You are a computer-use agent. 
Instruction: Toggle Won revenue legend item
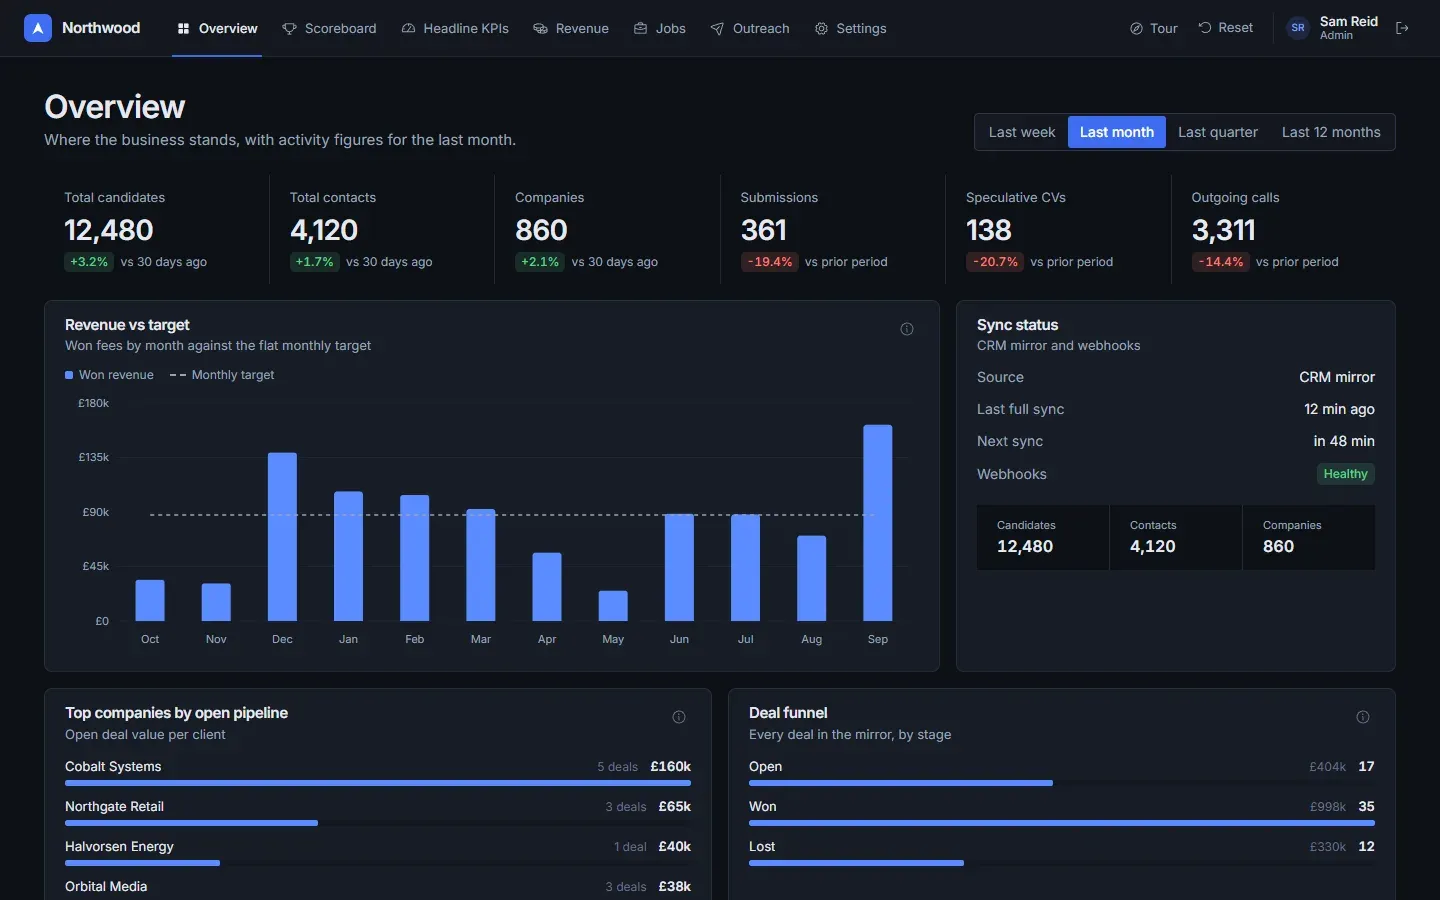[109, 375]
